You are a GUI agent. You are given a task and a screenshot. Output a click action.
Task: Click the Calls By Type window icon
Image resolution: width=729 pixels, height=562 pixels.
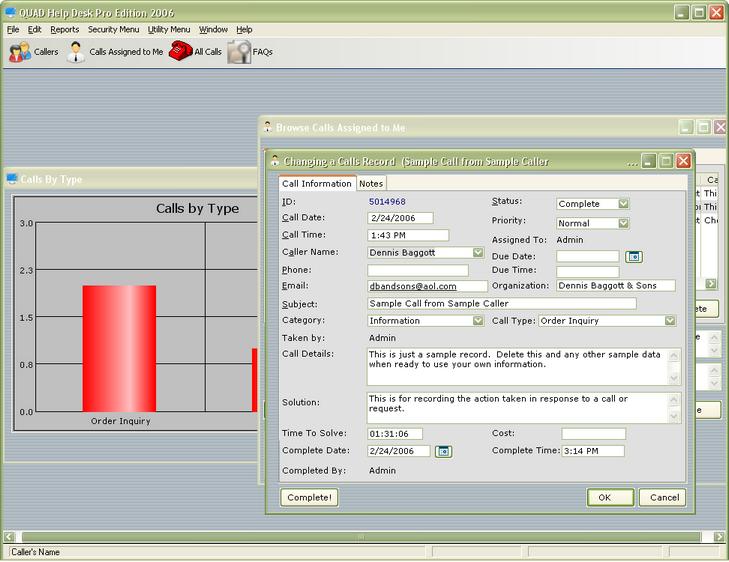12,180
